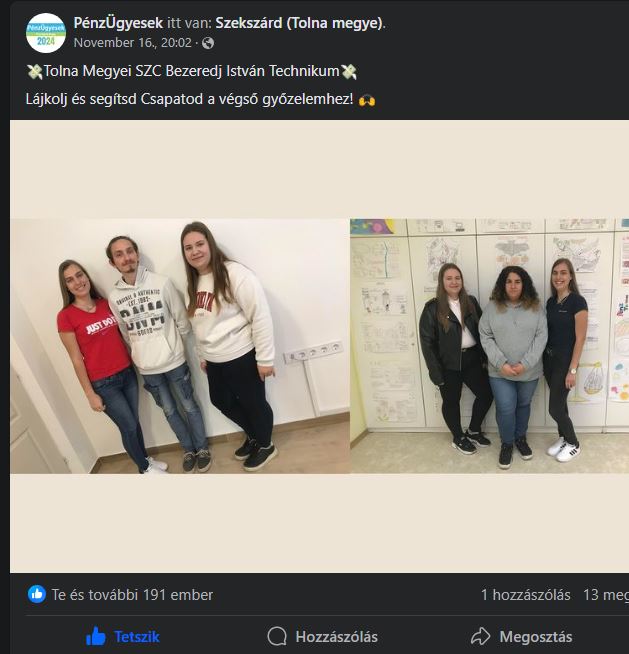Open the PénzÜgyesek 2024 profile picture
Screen dimensions: 629x654
pyautogui.click(x=45, y=33)
